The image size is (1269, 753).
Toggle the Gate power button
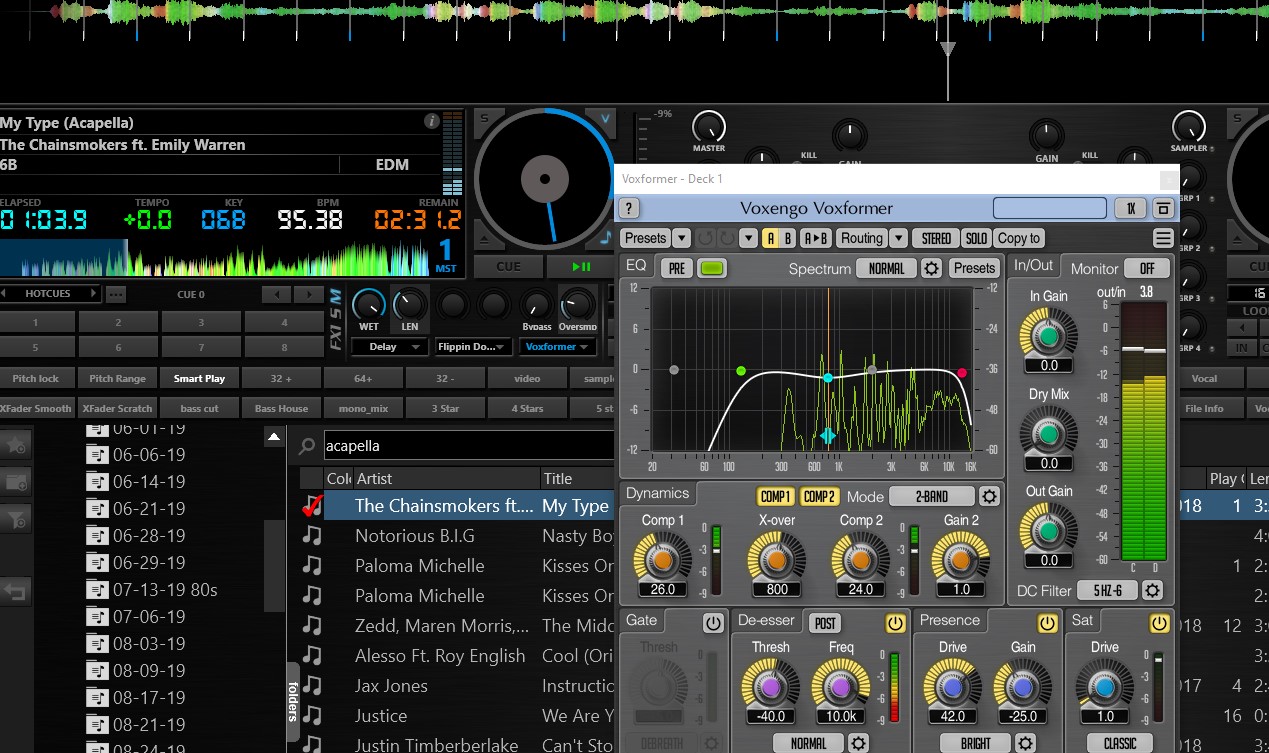tap(712, 623)
